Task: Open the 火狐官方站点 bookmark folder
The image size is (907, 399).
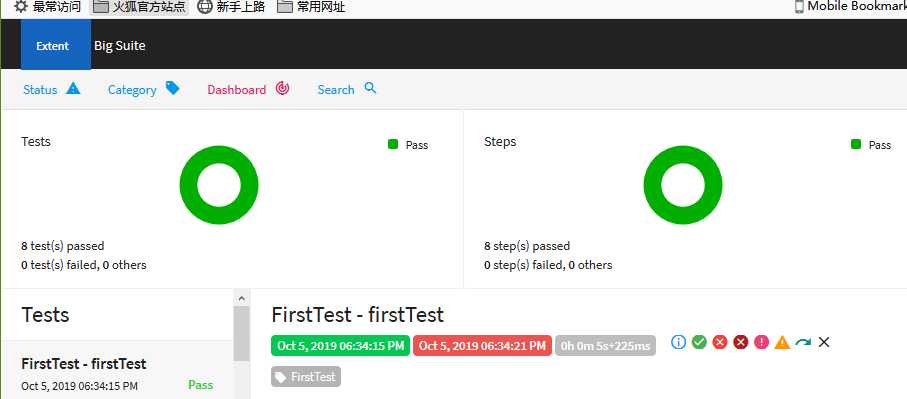Action: coord(140,7)
